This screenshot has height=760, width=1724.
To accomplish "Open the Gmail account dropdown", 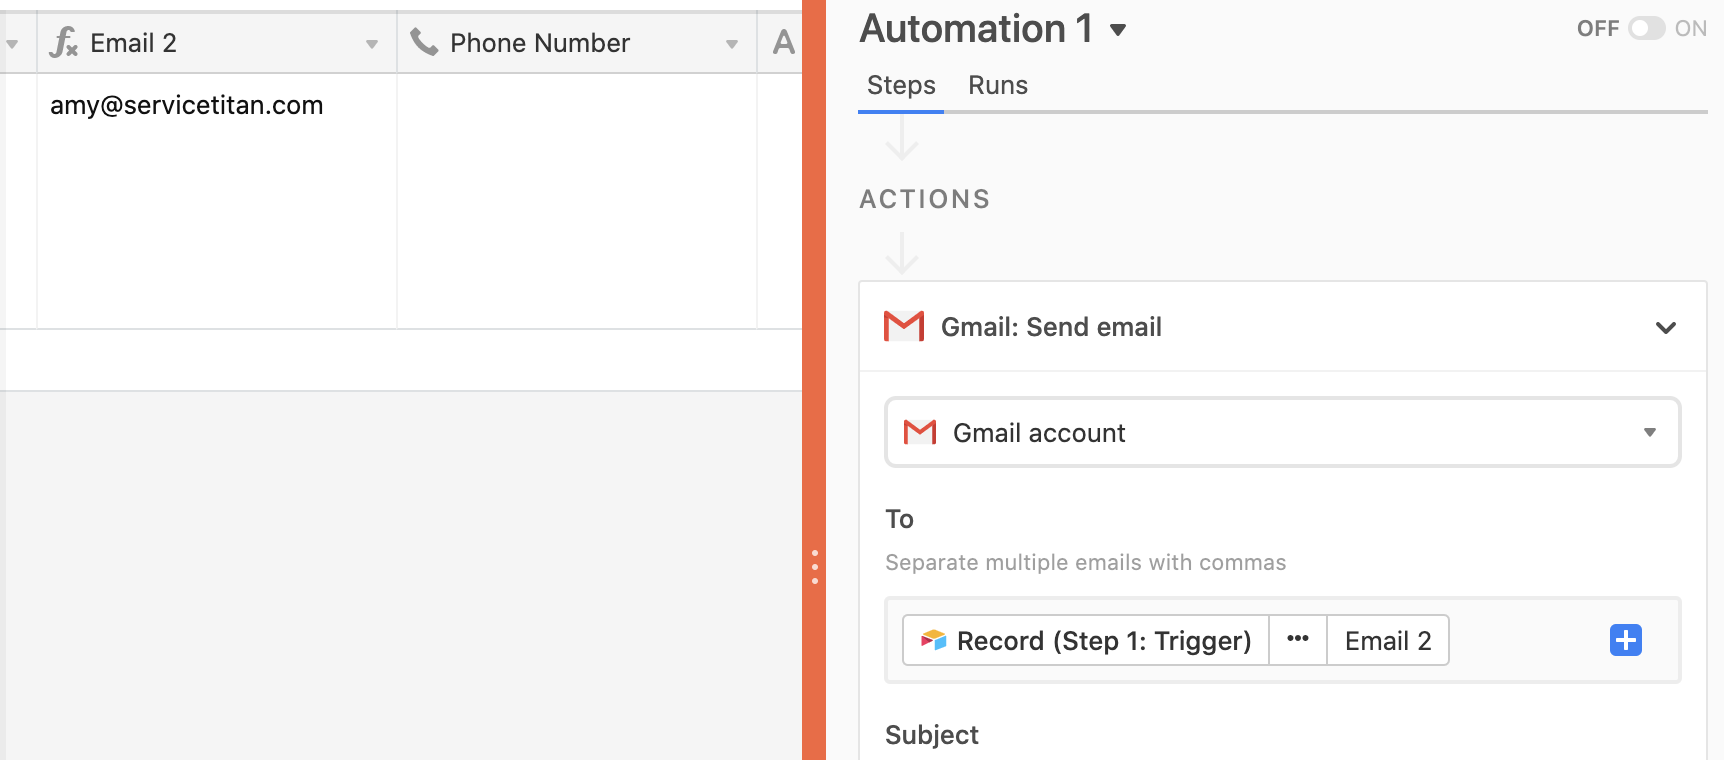I will 1283,432.
